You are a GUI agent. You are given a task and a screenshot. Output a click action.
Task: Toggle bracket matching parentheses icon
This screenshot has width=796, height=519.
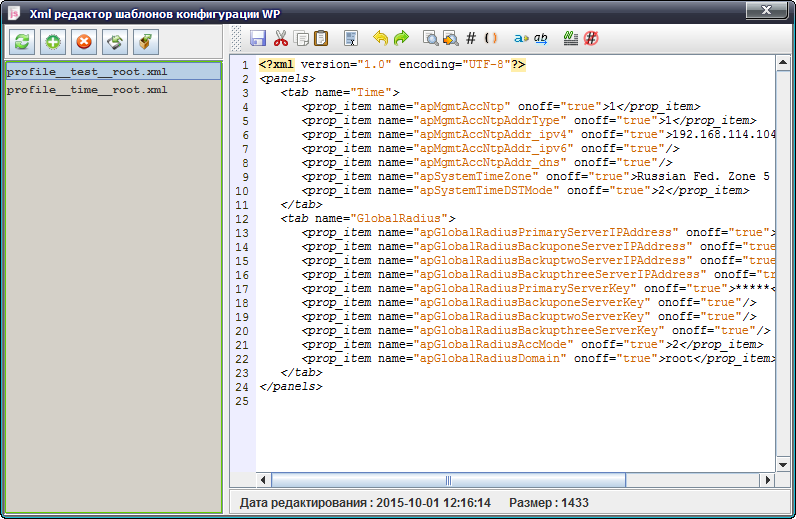(x=491, y=38)
